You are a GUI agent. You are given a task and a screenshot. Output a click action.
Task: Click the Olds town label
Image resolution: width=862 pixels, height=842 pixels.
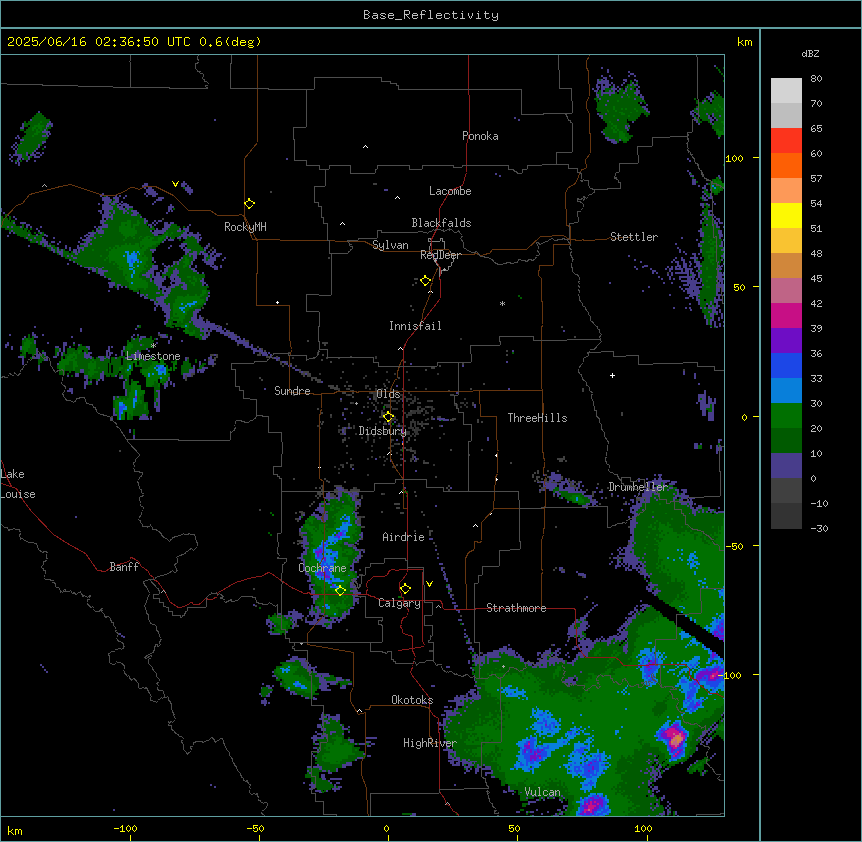(388, 394)
